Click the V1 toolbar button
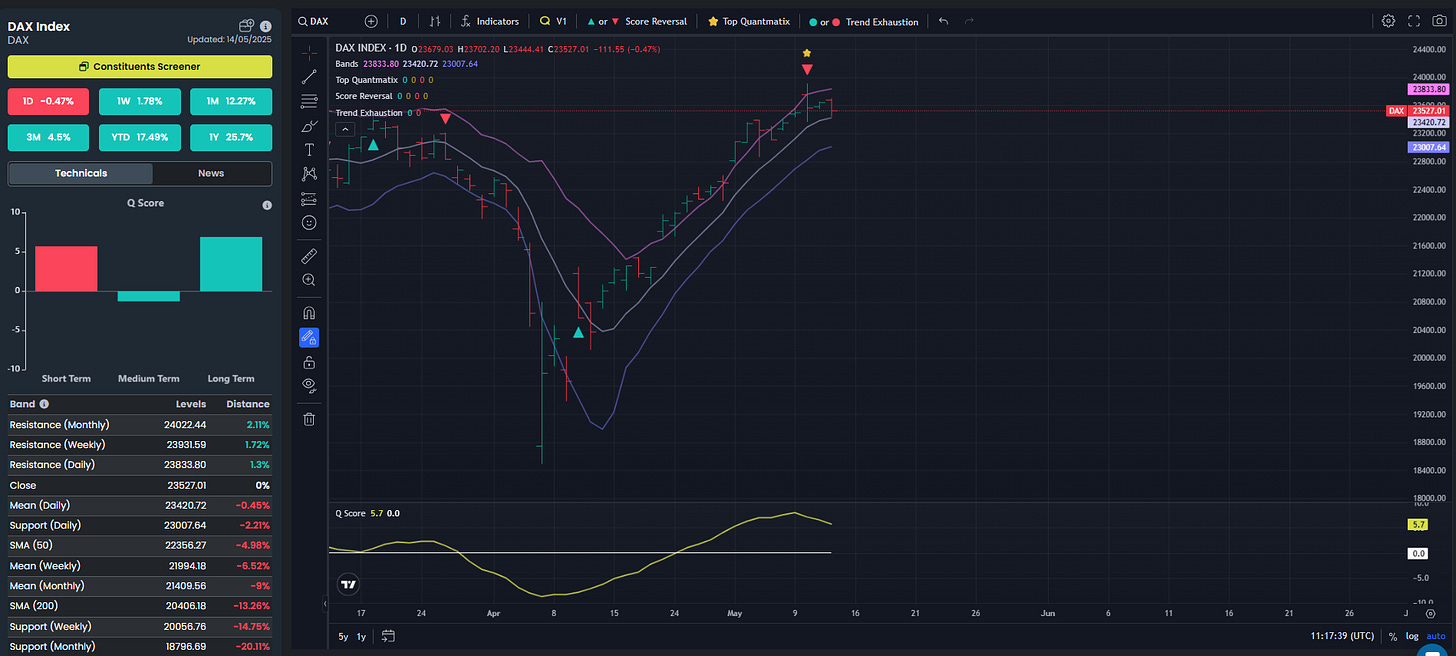1456x656 pixels. (x=553, y=21)
